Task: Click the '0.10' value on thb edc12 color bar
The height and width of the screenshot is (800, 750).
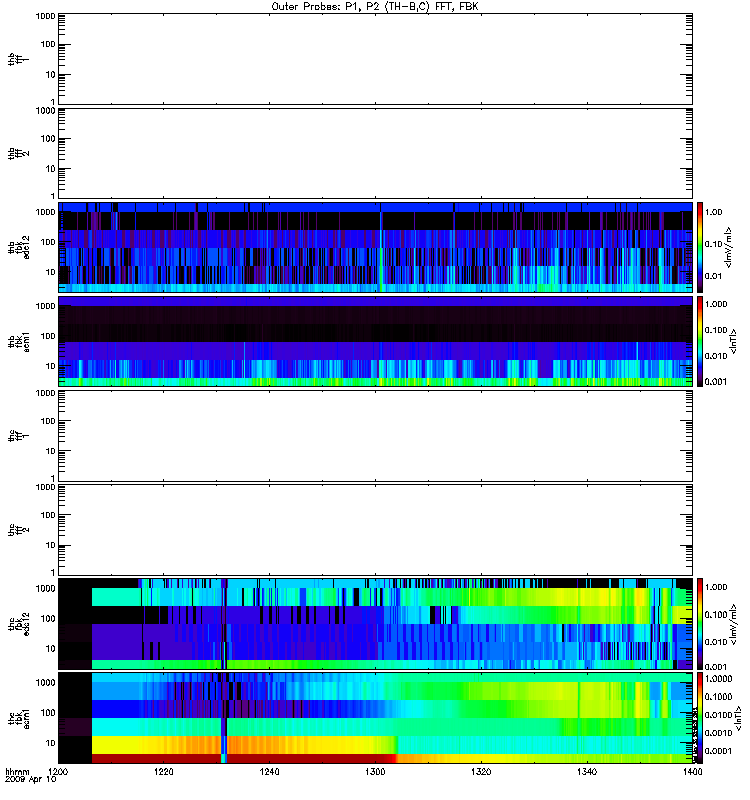Action: coord(714,244)
